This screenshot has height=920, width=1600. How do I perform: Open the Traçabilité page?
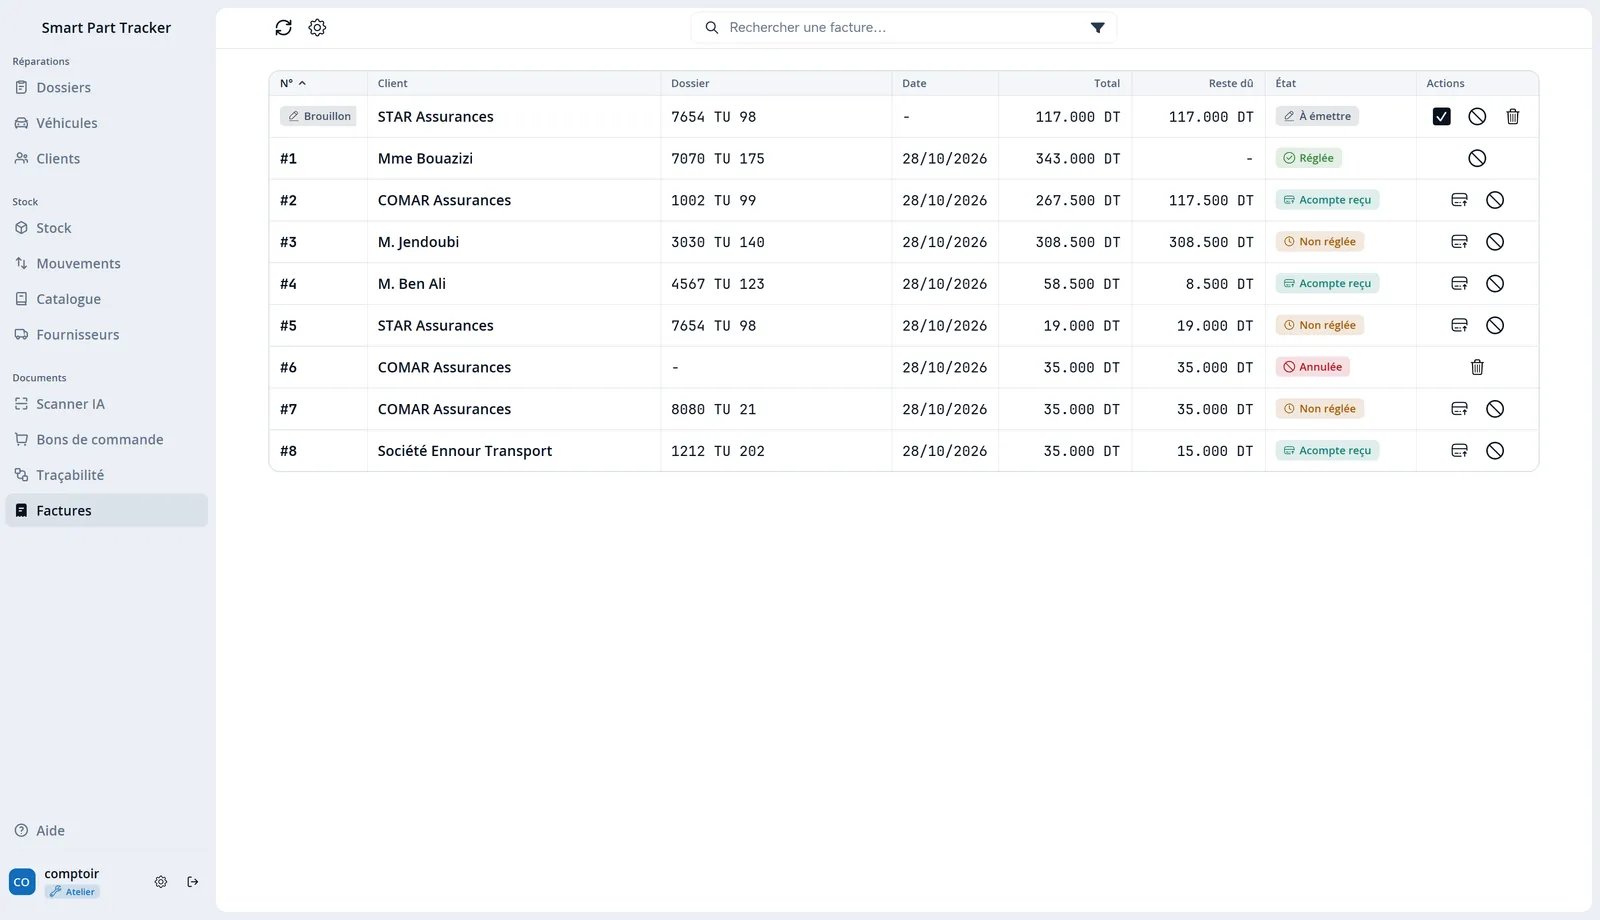(x=107, y=475)
